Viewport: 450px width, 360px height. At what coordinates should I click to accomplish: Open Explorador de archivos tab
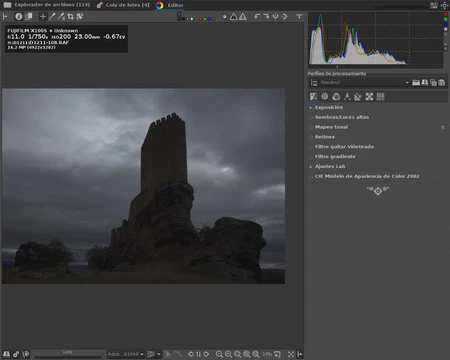pos(47,5)
